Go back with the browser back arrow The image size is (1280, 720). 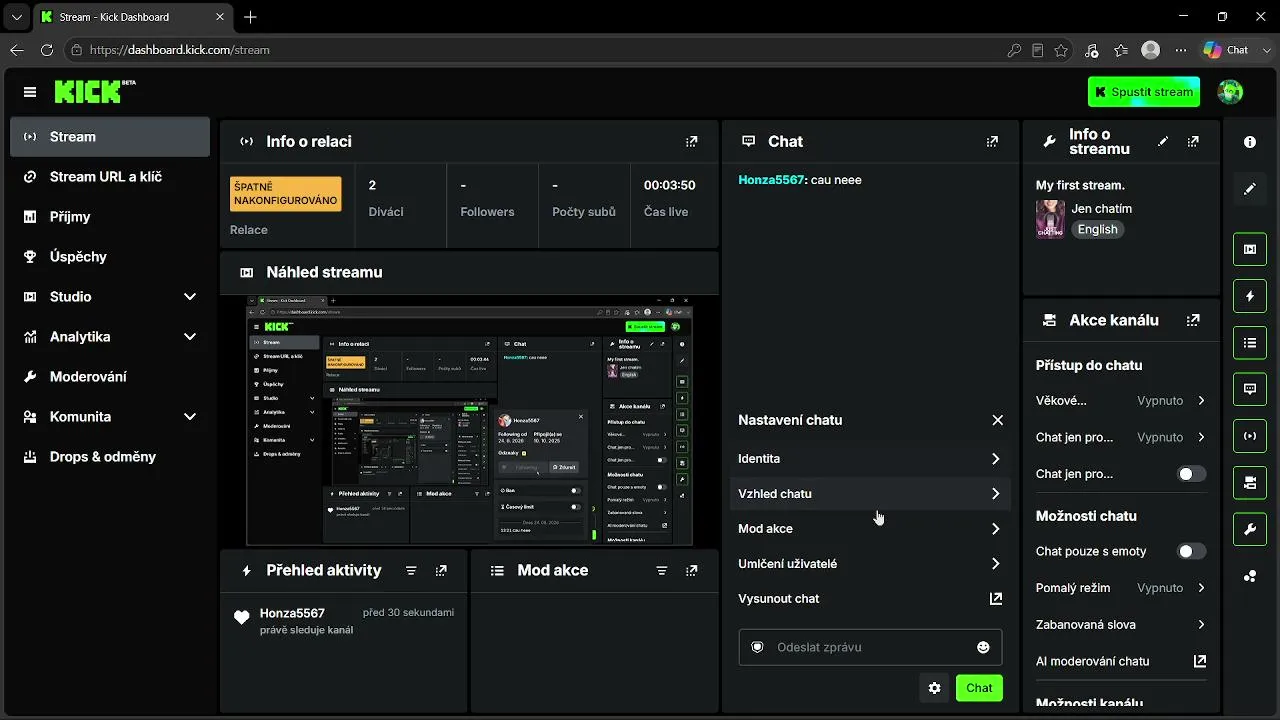pyautogui.click(x=17, y=50)
